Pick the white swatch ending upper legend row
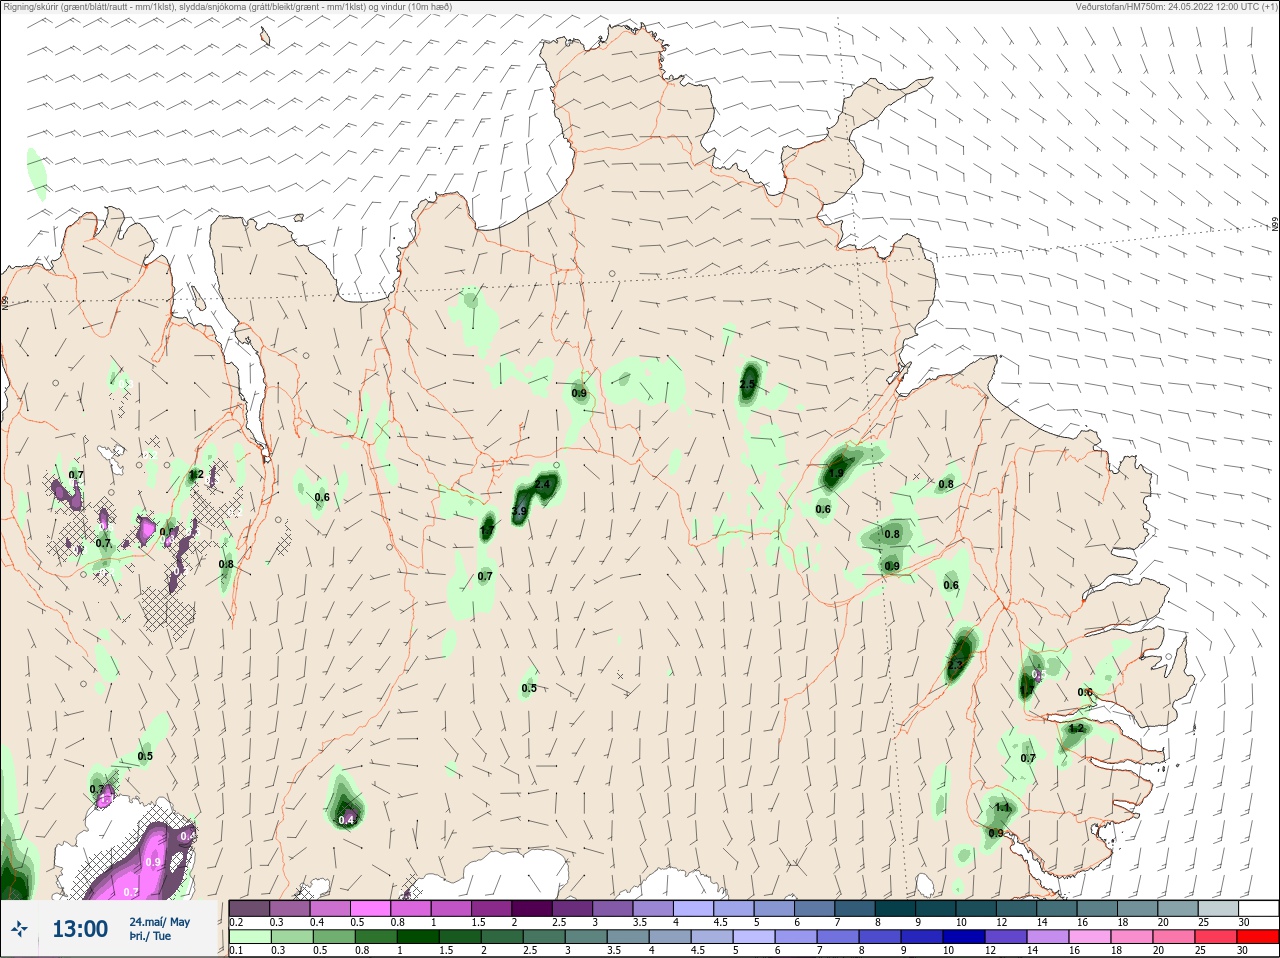 [x=1259, y=909]
